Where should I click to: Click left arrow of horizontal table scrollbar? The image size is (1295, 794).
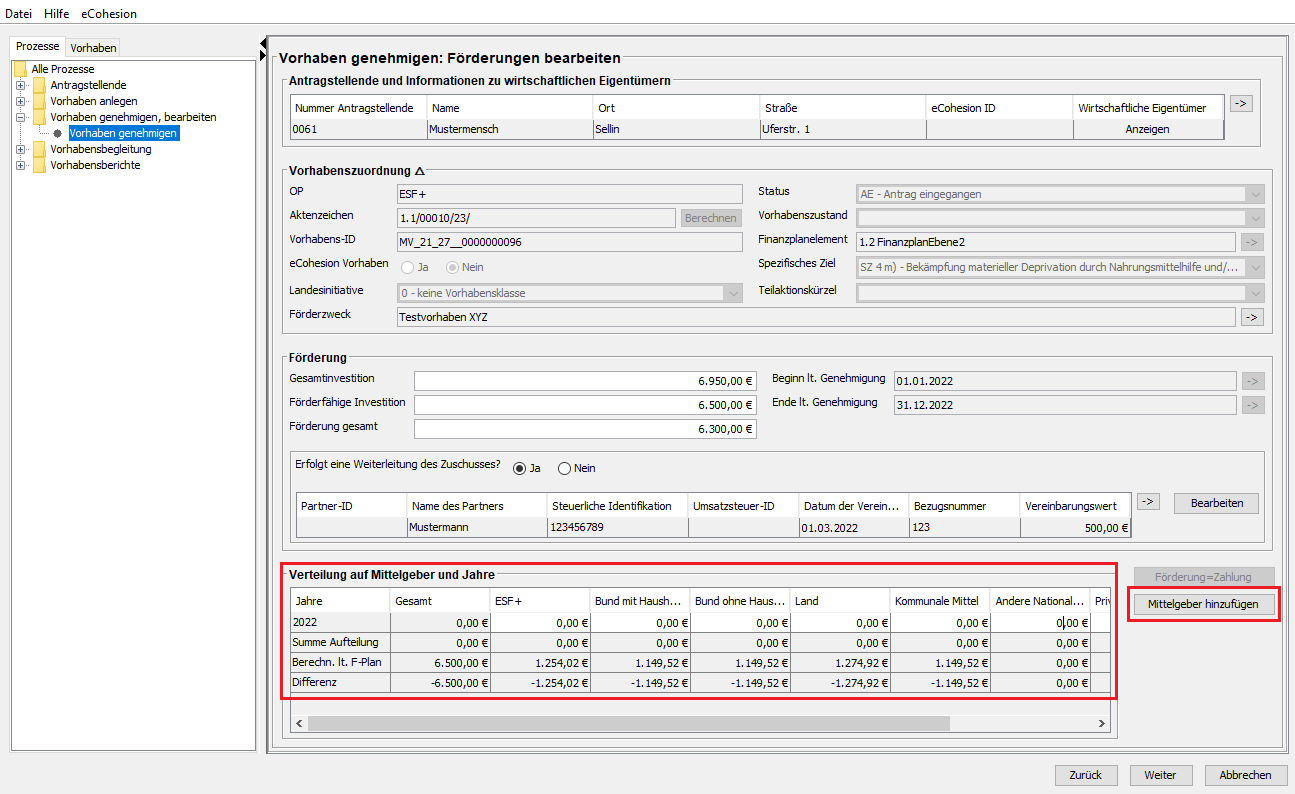click(297, 723)
